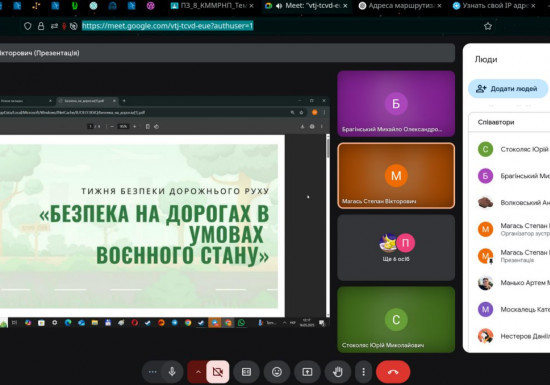Mute microphone in Meet control bar
The image size is (550, 385).
[x=172, y=372]
